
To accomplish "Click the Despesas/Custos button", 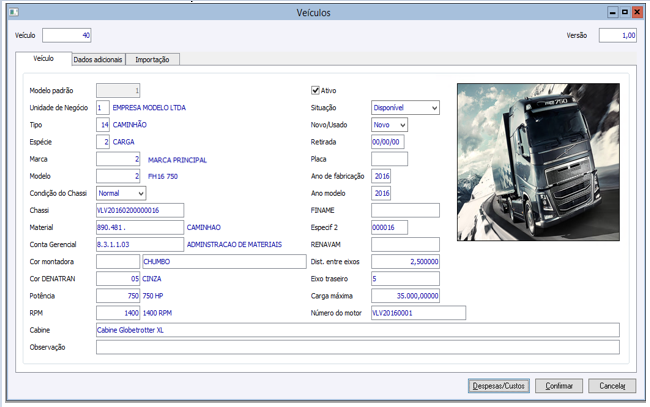I will pyautogui.click(x=499, y=386).
